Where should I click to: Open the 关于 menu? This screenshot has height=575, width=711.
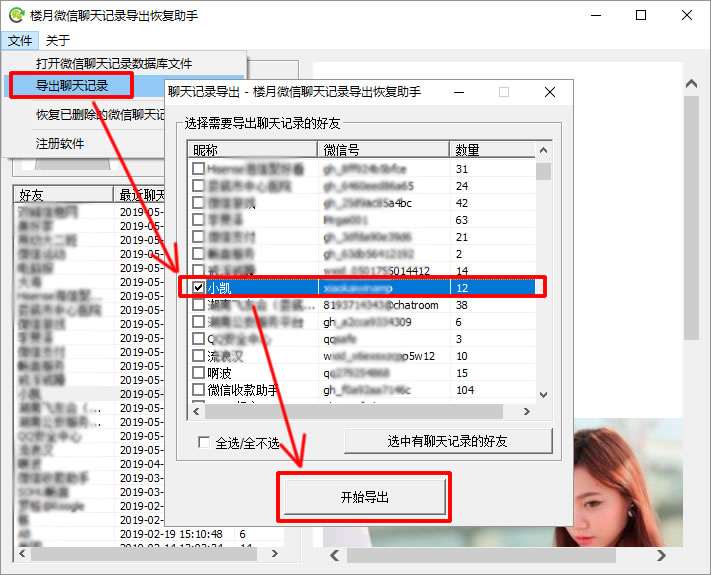(x=58, y=41)
